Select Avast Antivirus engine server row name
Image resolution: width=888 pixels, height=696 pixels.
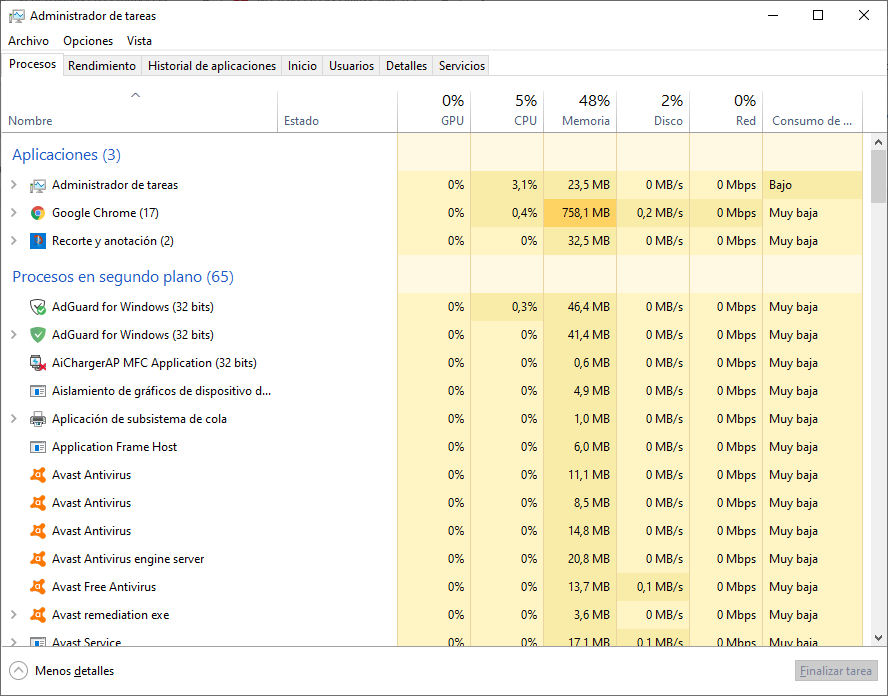coord(128,559)
